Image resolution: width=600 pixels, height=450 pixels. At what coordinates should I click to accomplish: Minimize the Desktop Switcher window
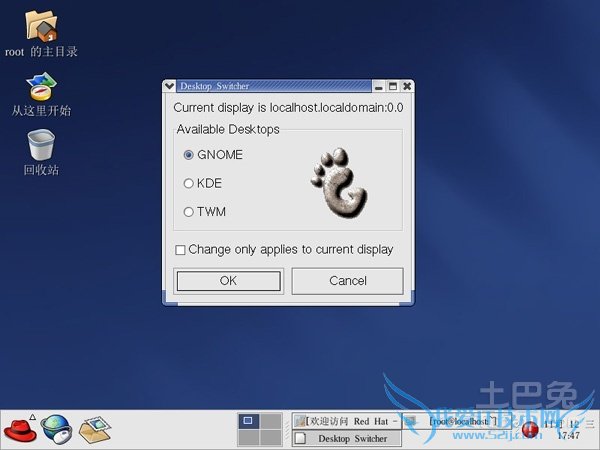coord(379,86)
